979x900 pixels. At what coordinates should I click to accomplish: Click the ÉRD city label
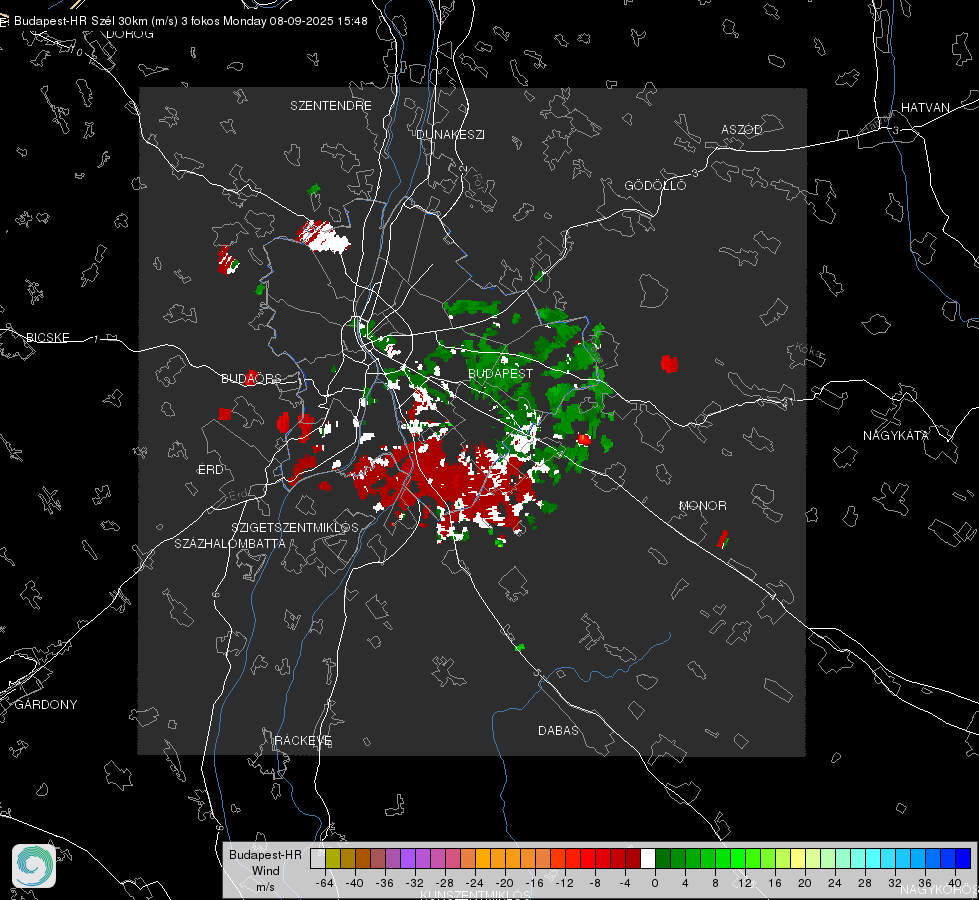(210, 470)
